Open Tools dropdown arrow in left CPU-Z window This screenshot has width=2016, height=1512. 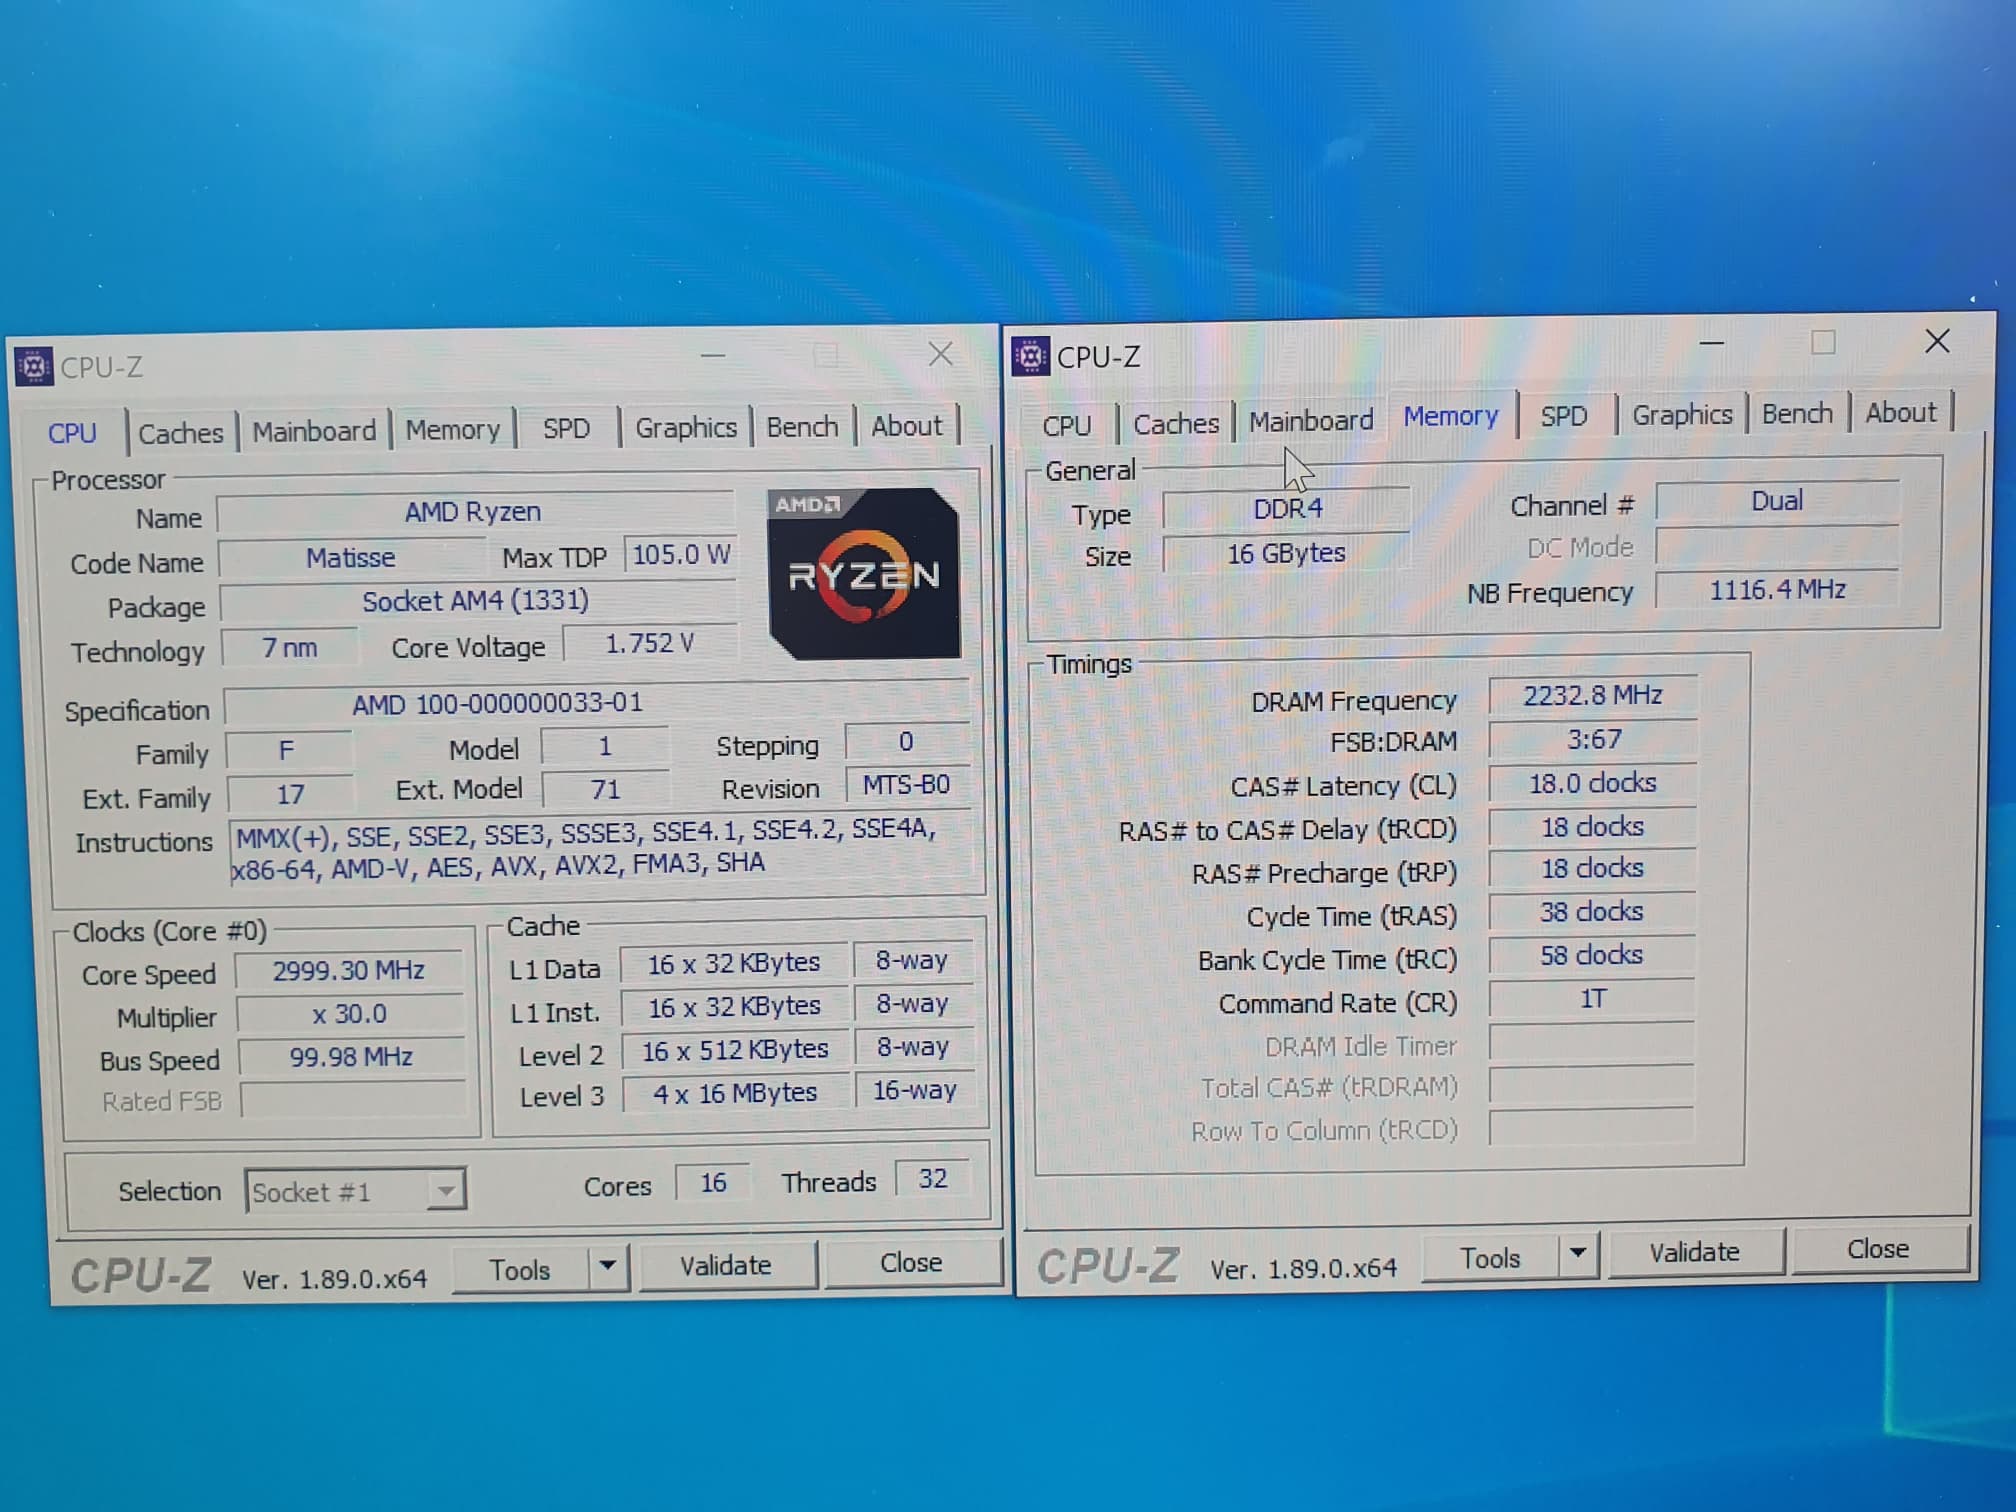pyautogui.click(x=608, y=1267)
